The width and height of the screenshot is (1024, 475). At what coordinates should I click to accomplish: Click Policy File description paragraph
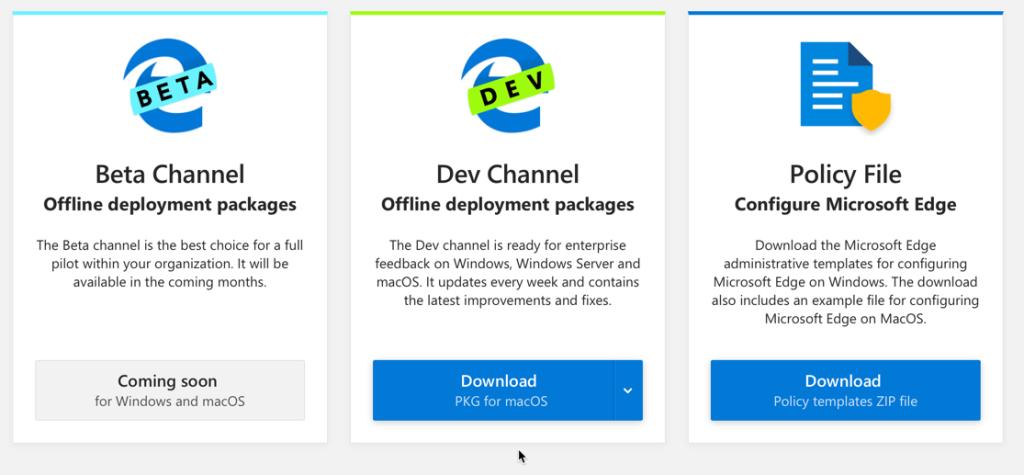point(845,282)
